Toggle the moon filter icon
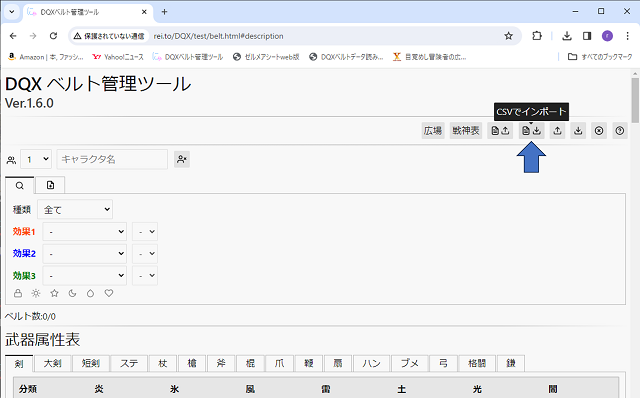The width and height of the screenshot is (640, 398). [x=72, y=293]
